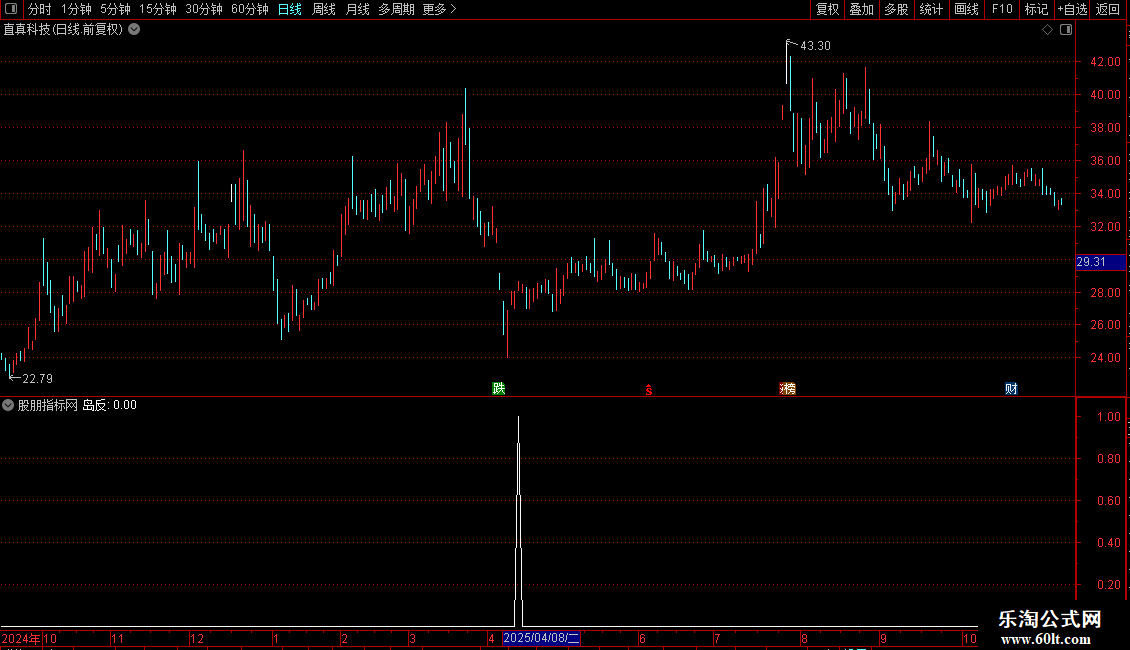
Task: Switch to 日线 daily chart
Action: coord(290,9)
